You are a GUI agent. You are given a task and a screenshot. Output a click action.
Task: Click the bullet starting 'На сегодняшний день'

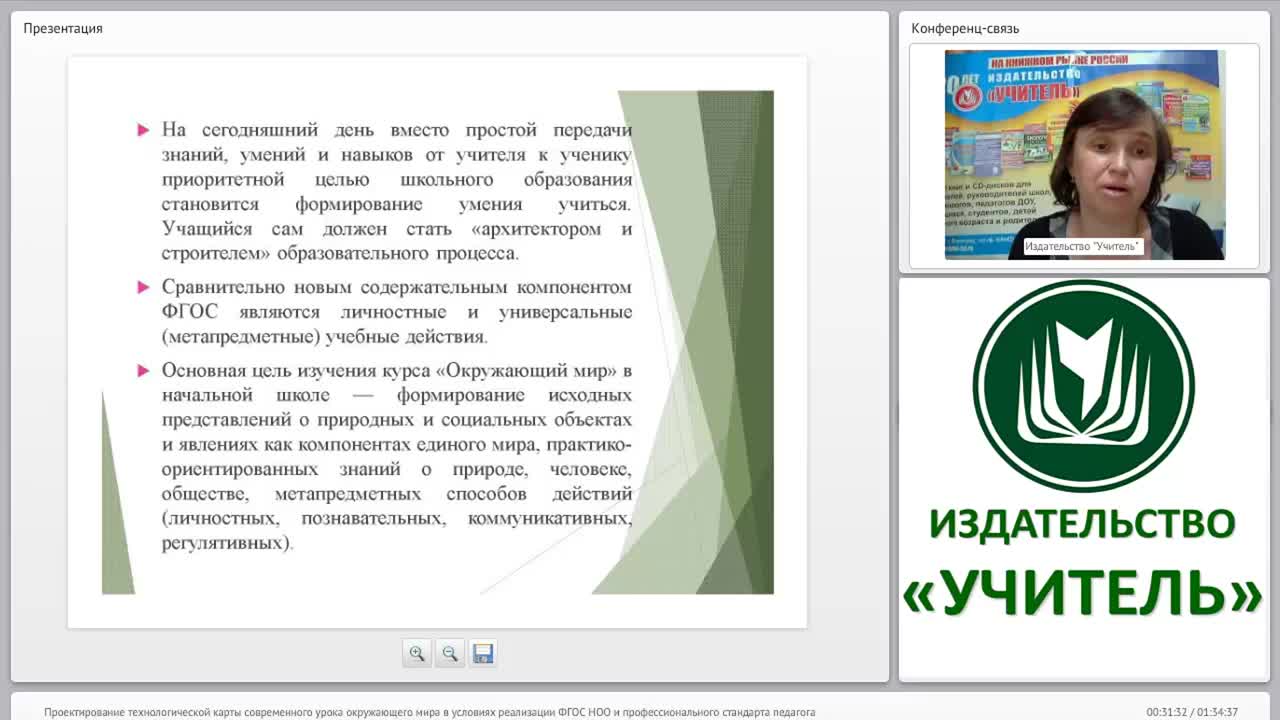pos(397,192)
